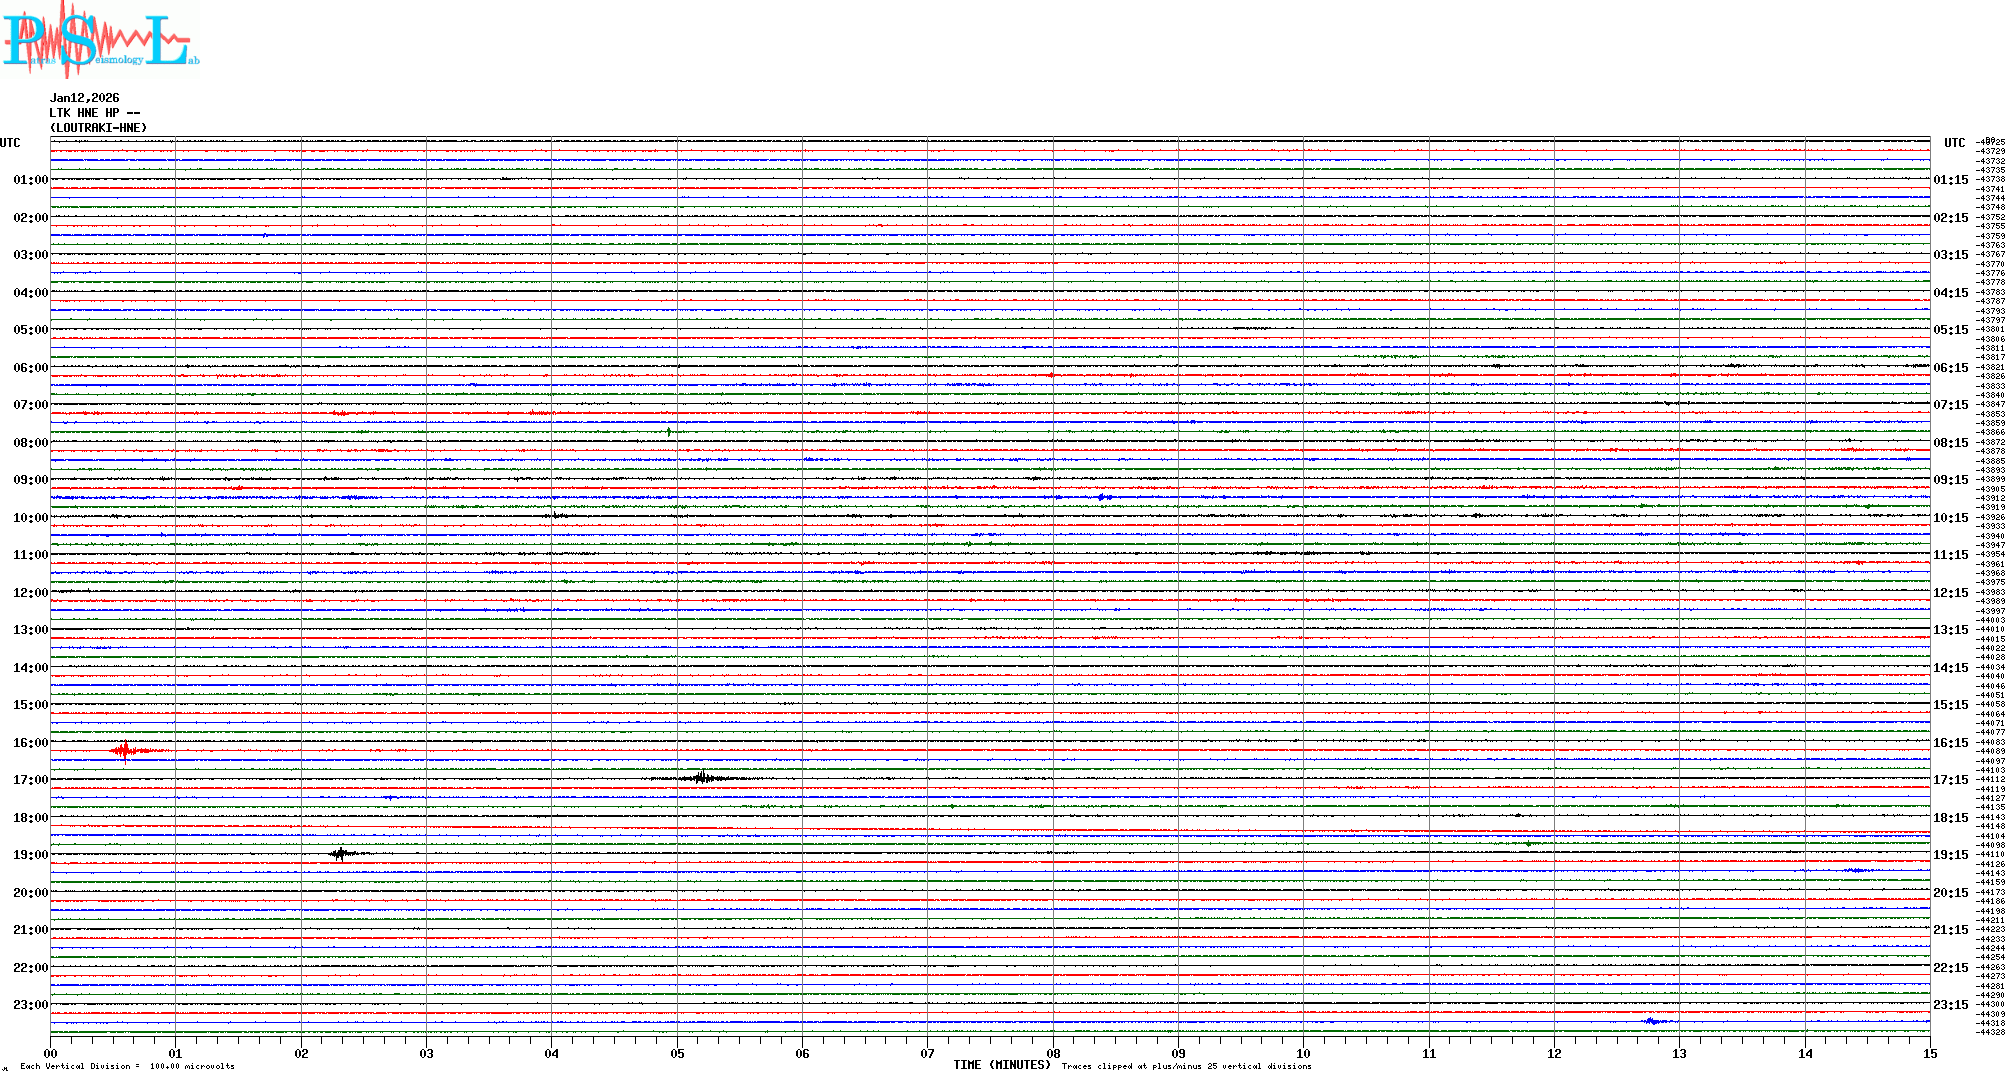Click the TIME (MINUTES) axis title
Image resolution: width=2010 pixels, height=1080 pixels.
pos(1001,1065)
